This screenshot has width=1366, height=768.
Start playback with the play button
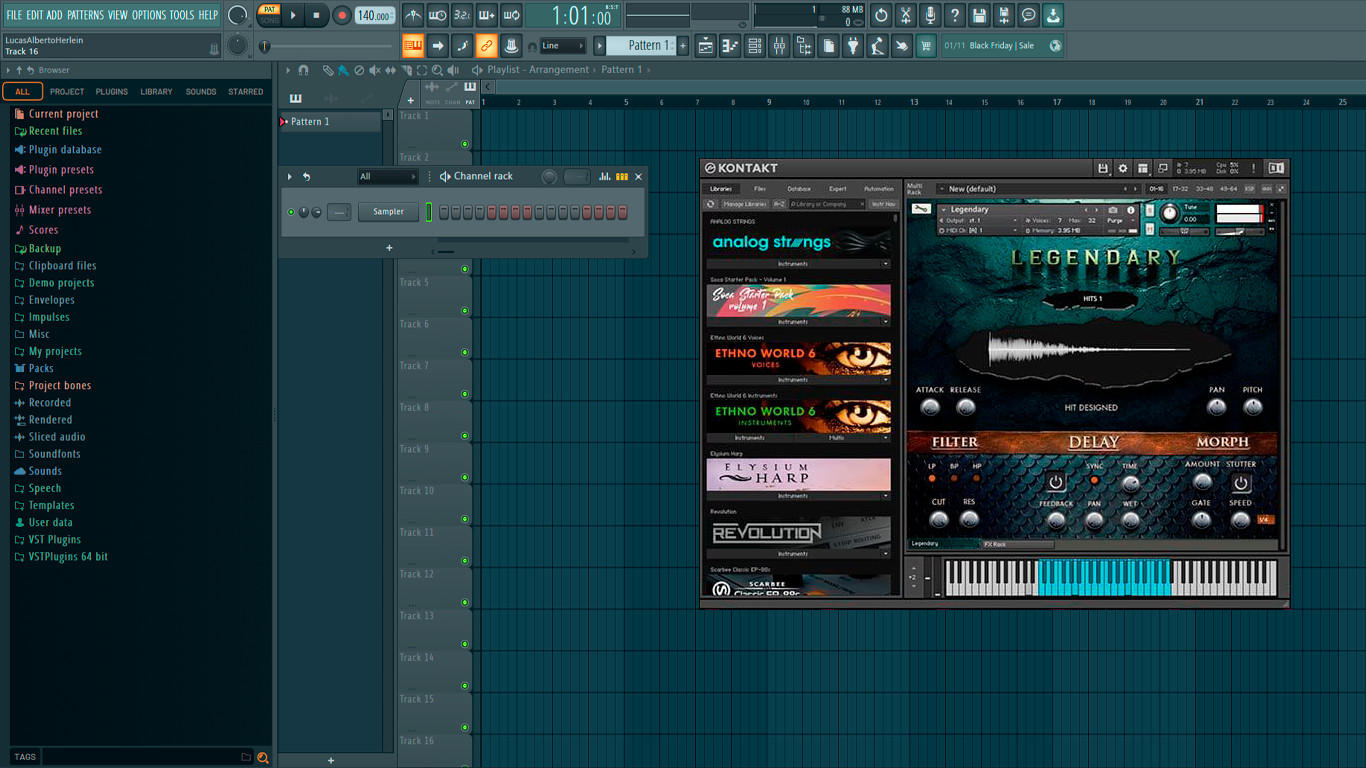[x=293, y=16]
